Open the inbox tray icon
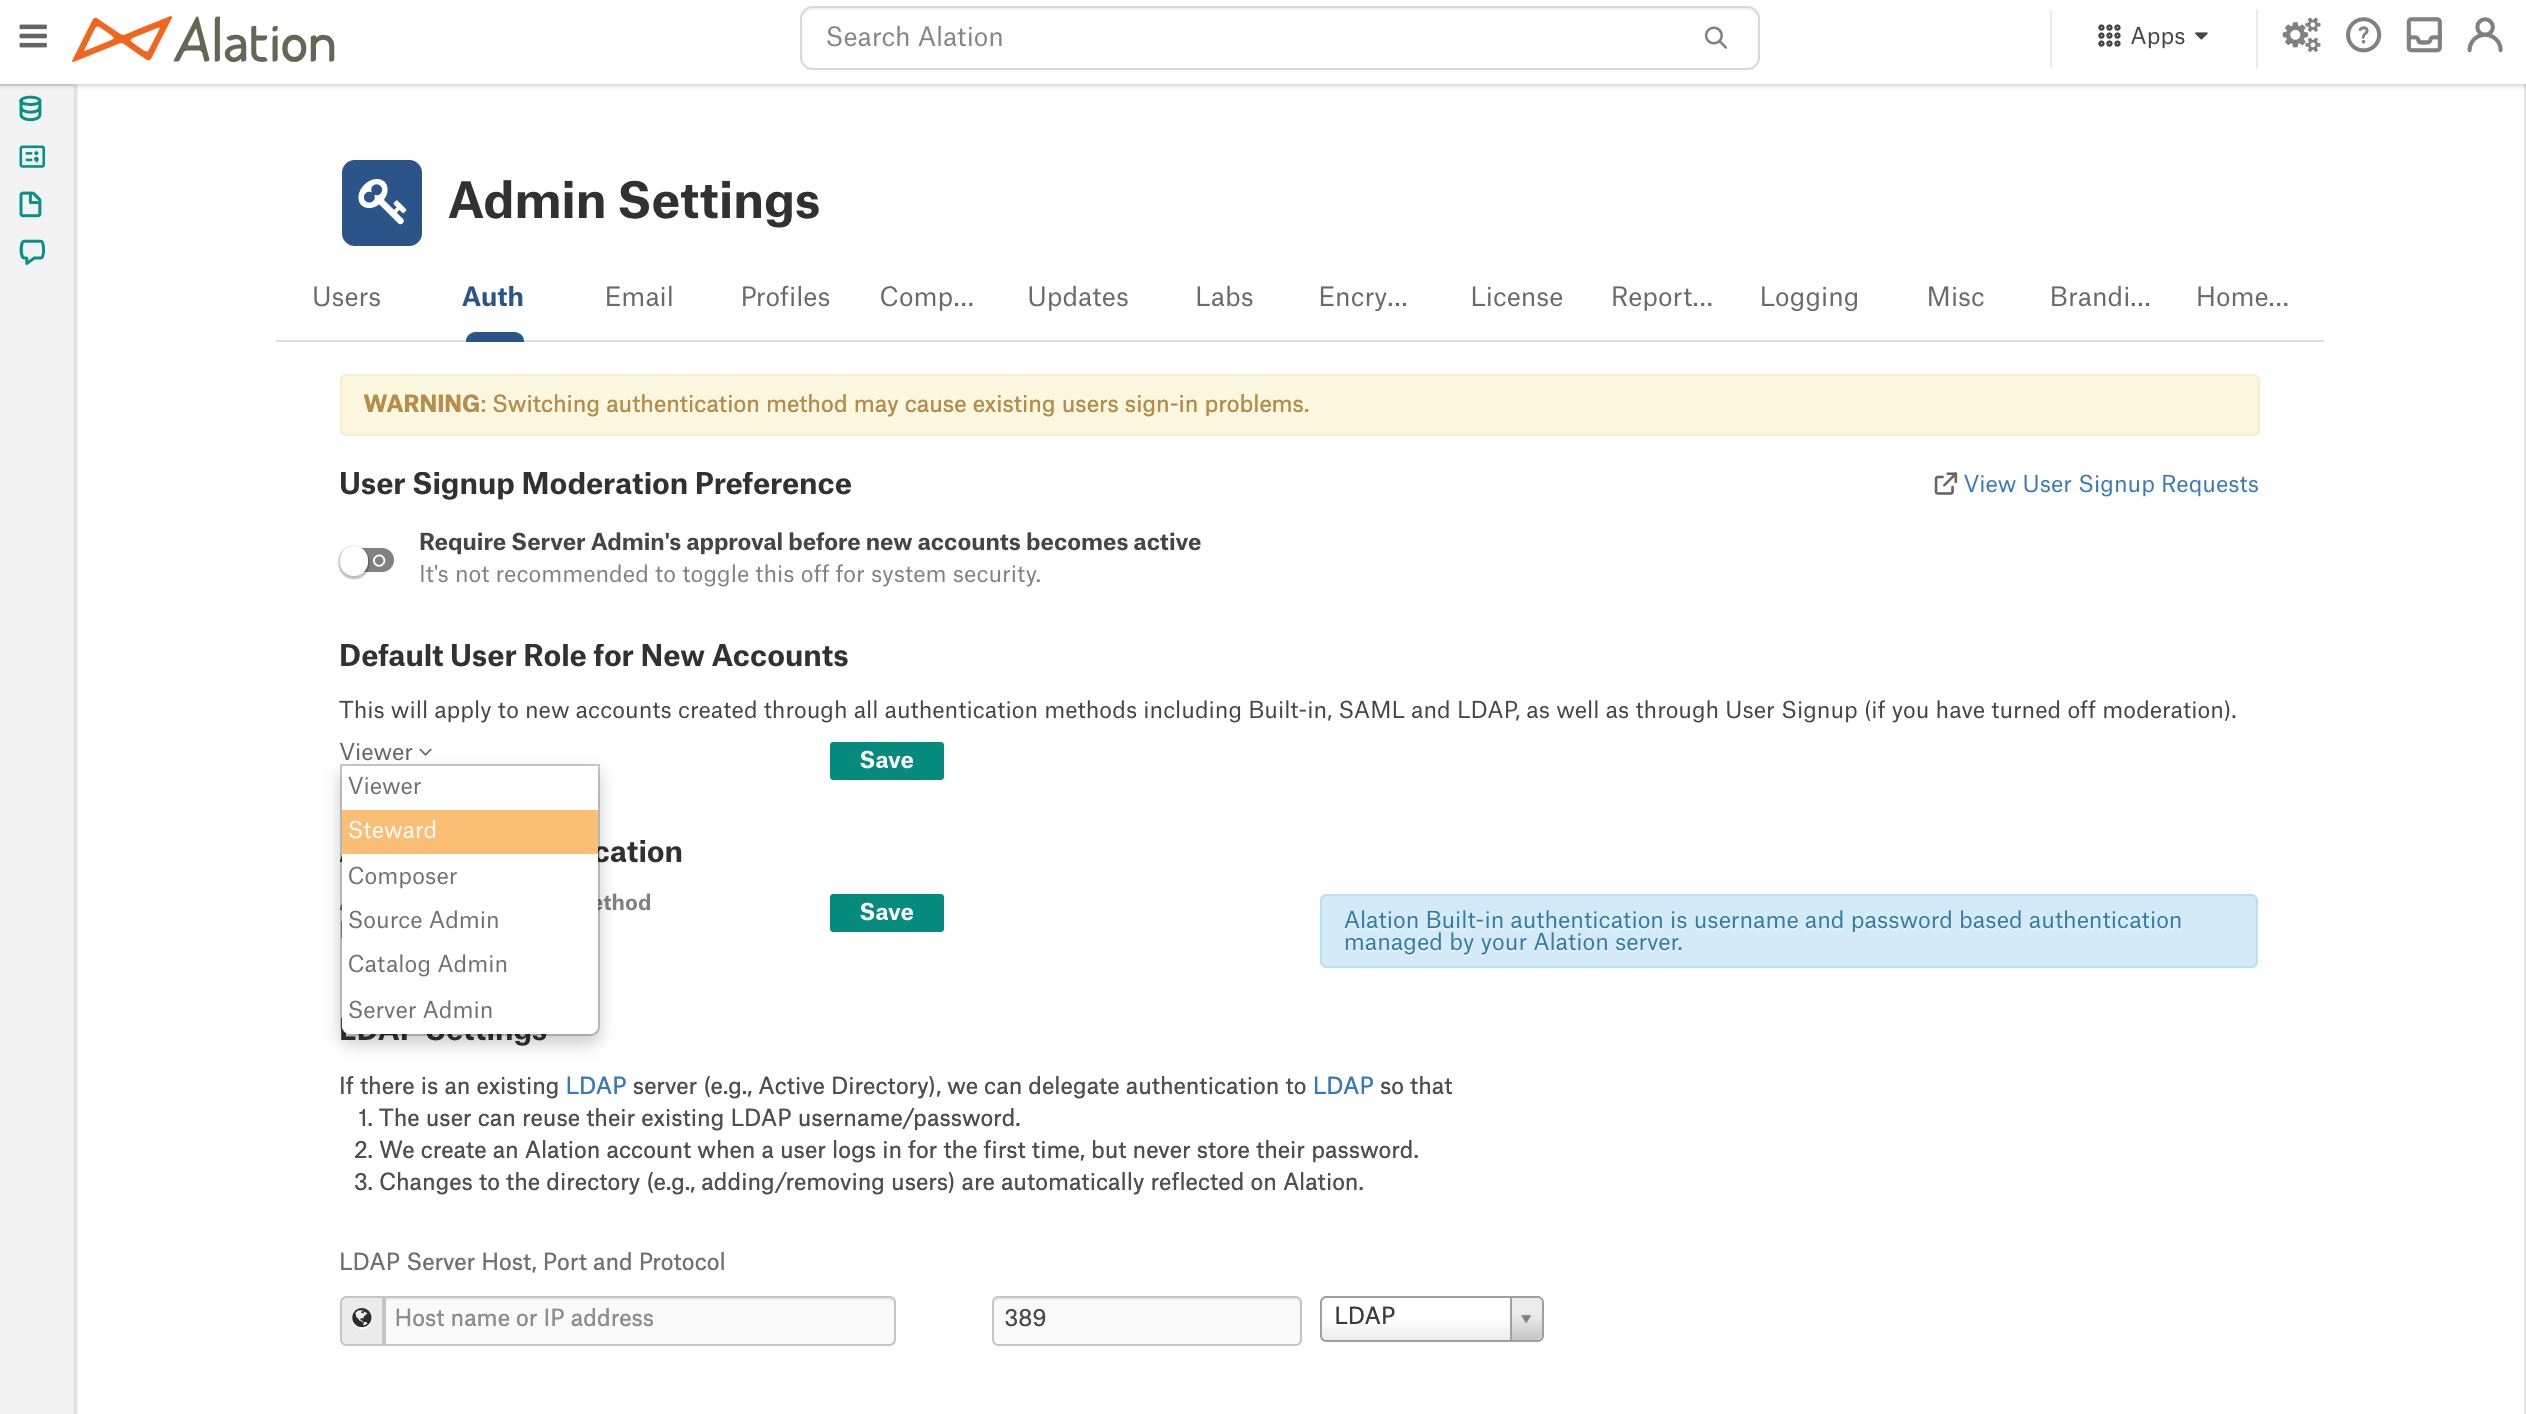Image resolution: width=2526 pixels, height=1414 pixels. click(x=2424, y=36)
